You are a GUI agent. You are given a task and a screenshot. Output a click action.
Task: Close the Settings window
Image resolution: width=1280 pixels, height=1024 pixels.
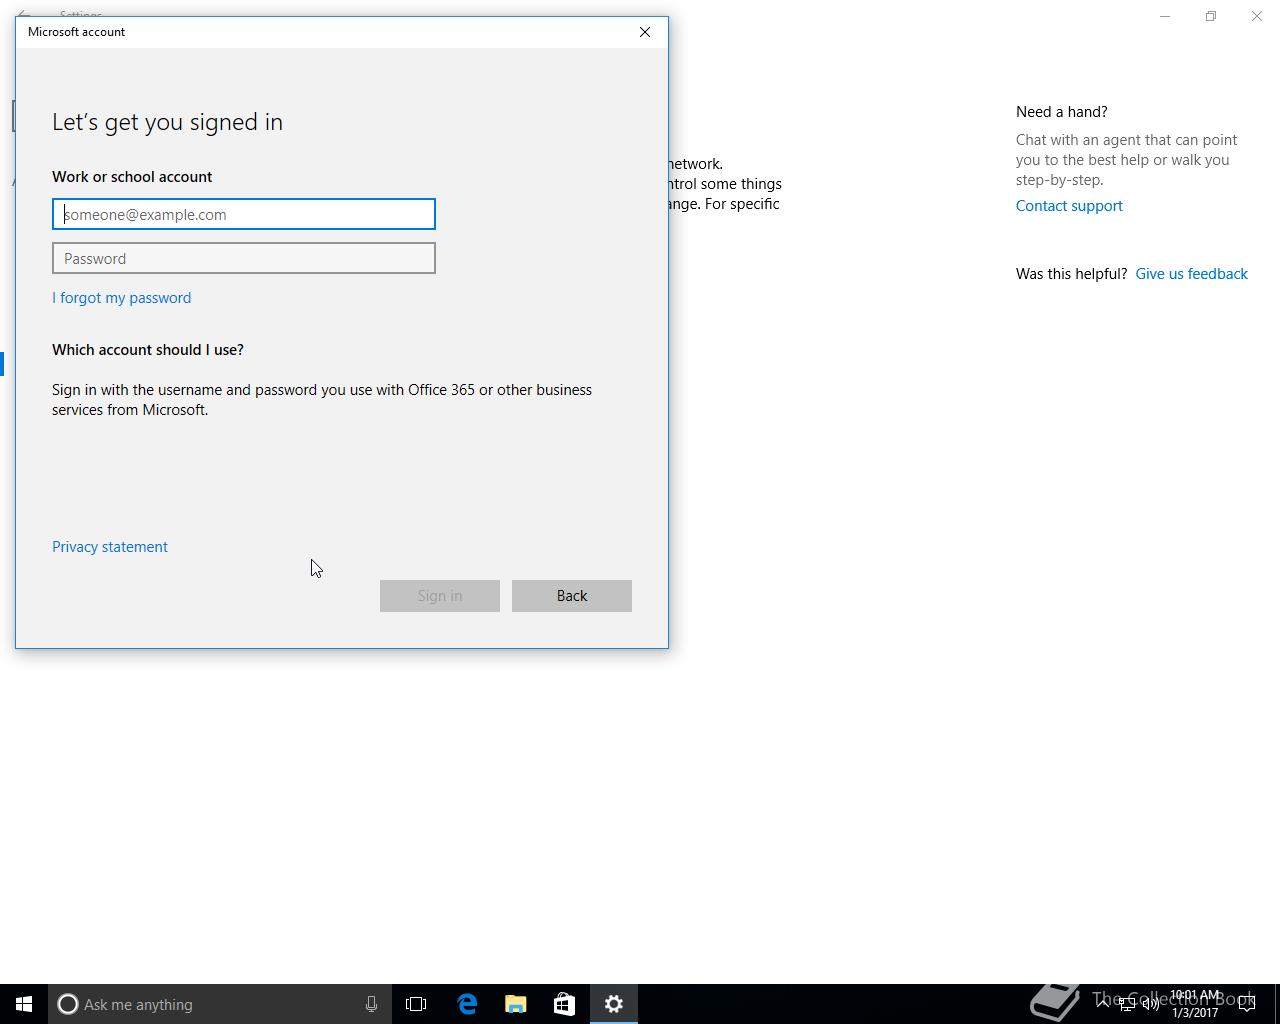tap(1257, 16)
